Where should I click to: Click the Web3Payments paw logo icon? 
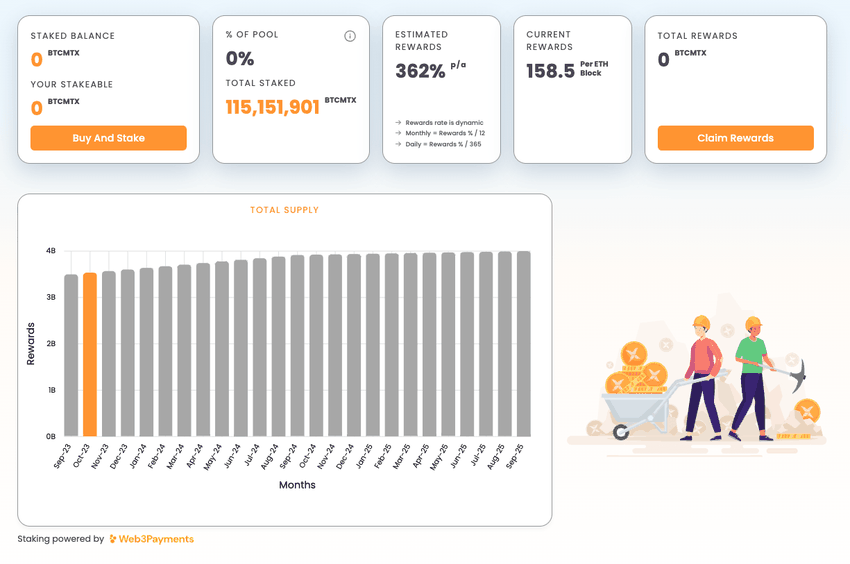[x=113, y=539]
